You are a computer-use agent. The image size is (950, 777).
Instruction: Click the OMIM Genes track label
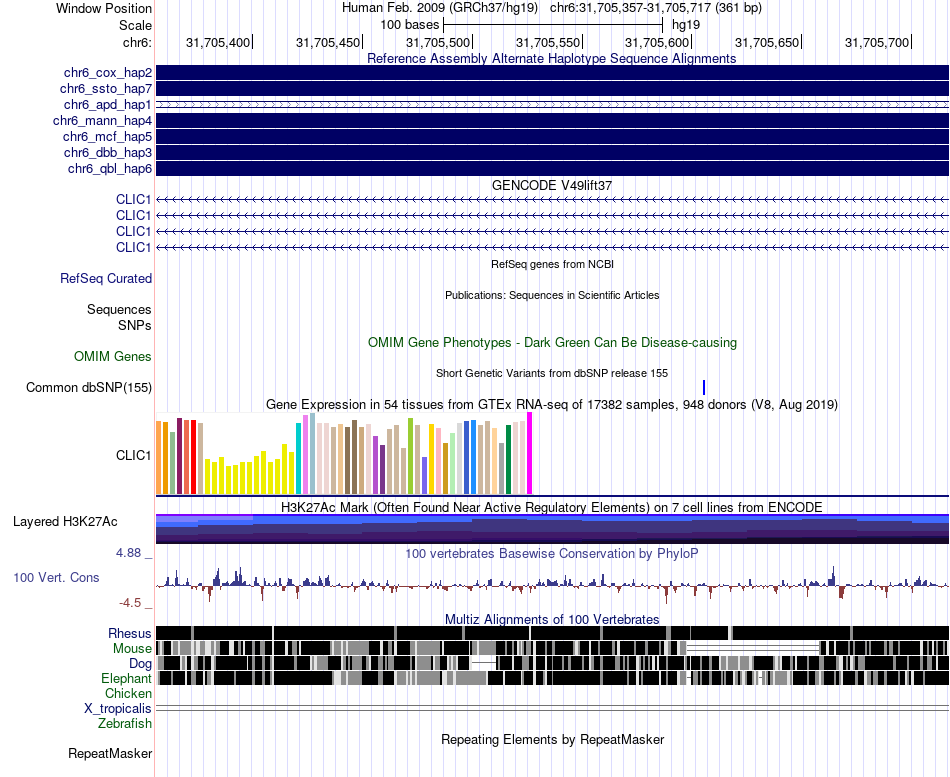(113, 356)
